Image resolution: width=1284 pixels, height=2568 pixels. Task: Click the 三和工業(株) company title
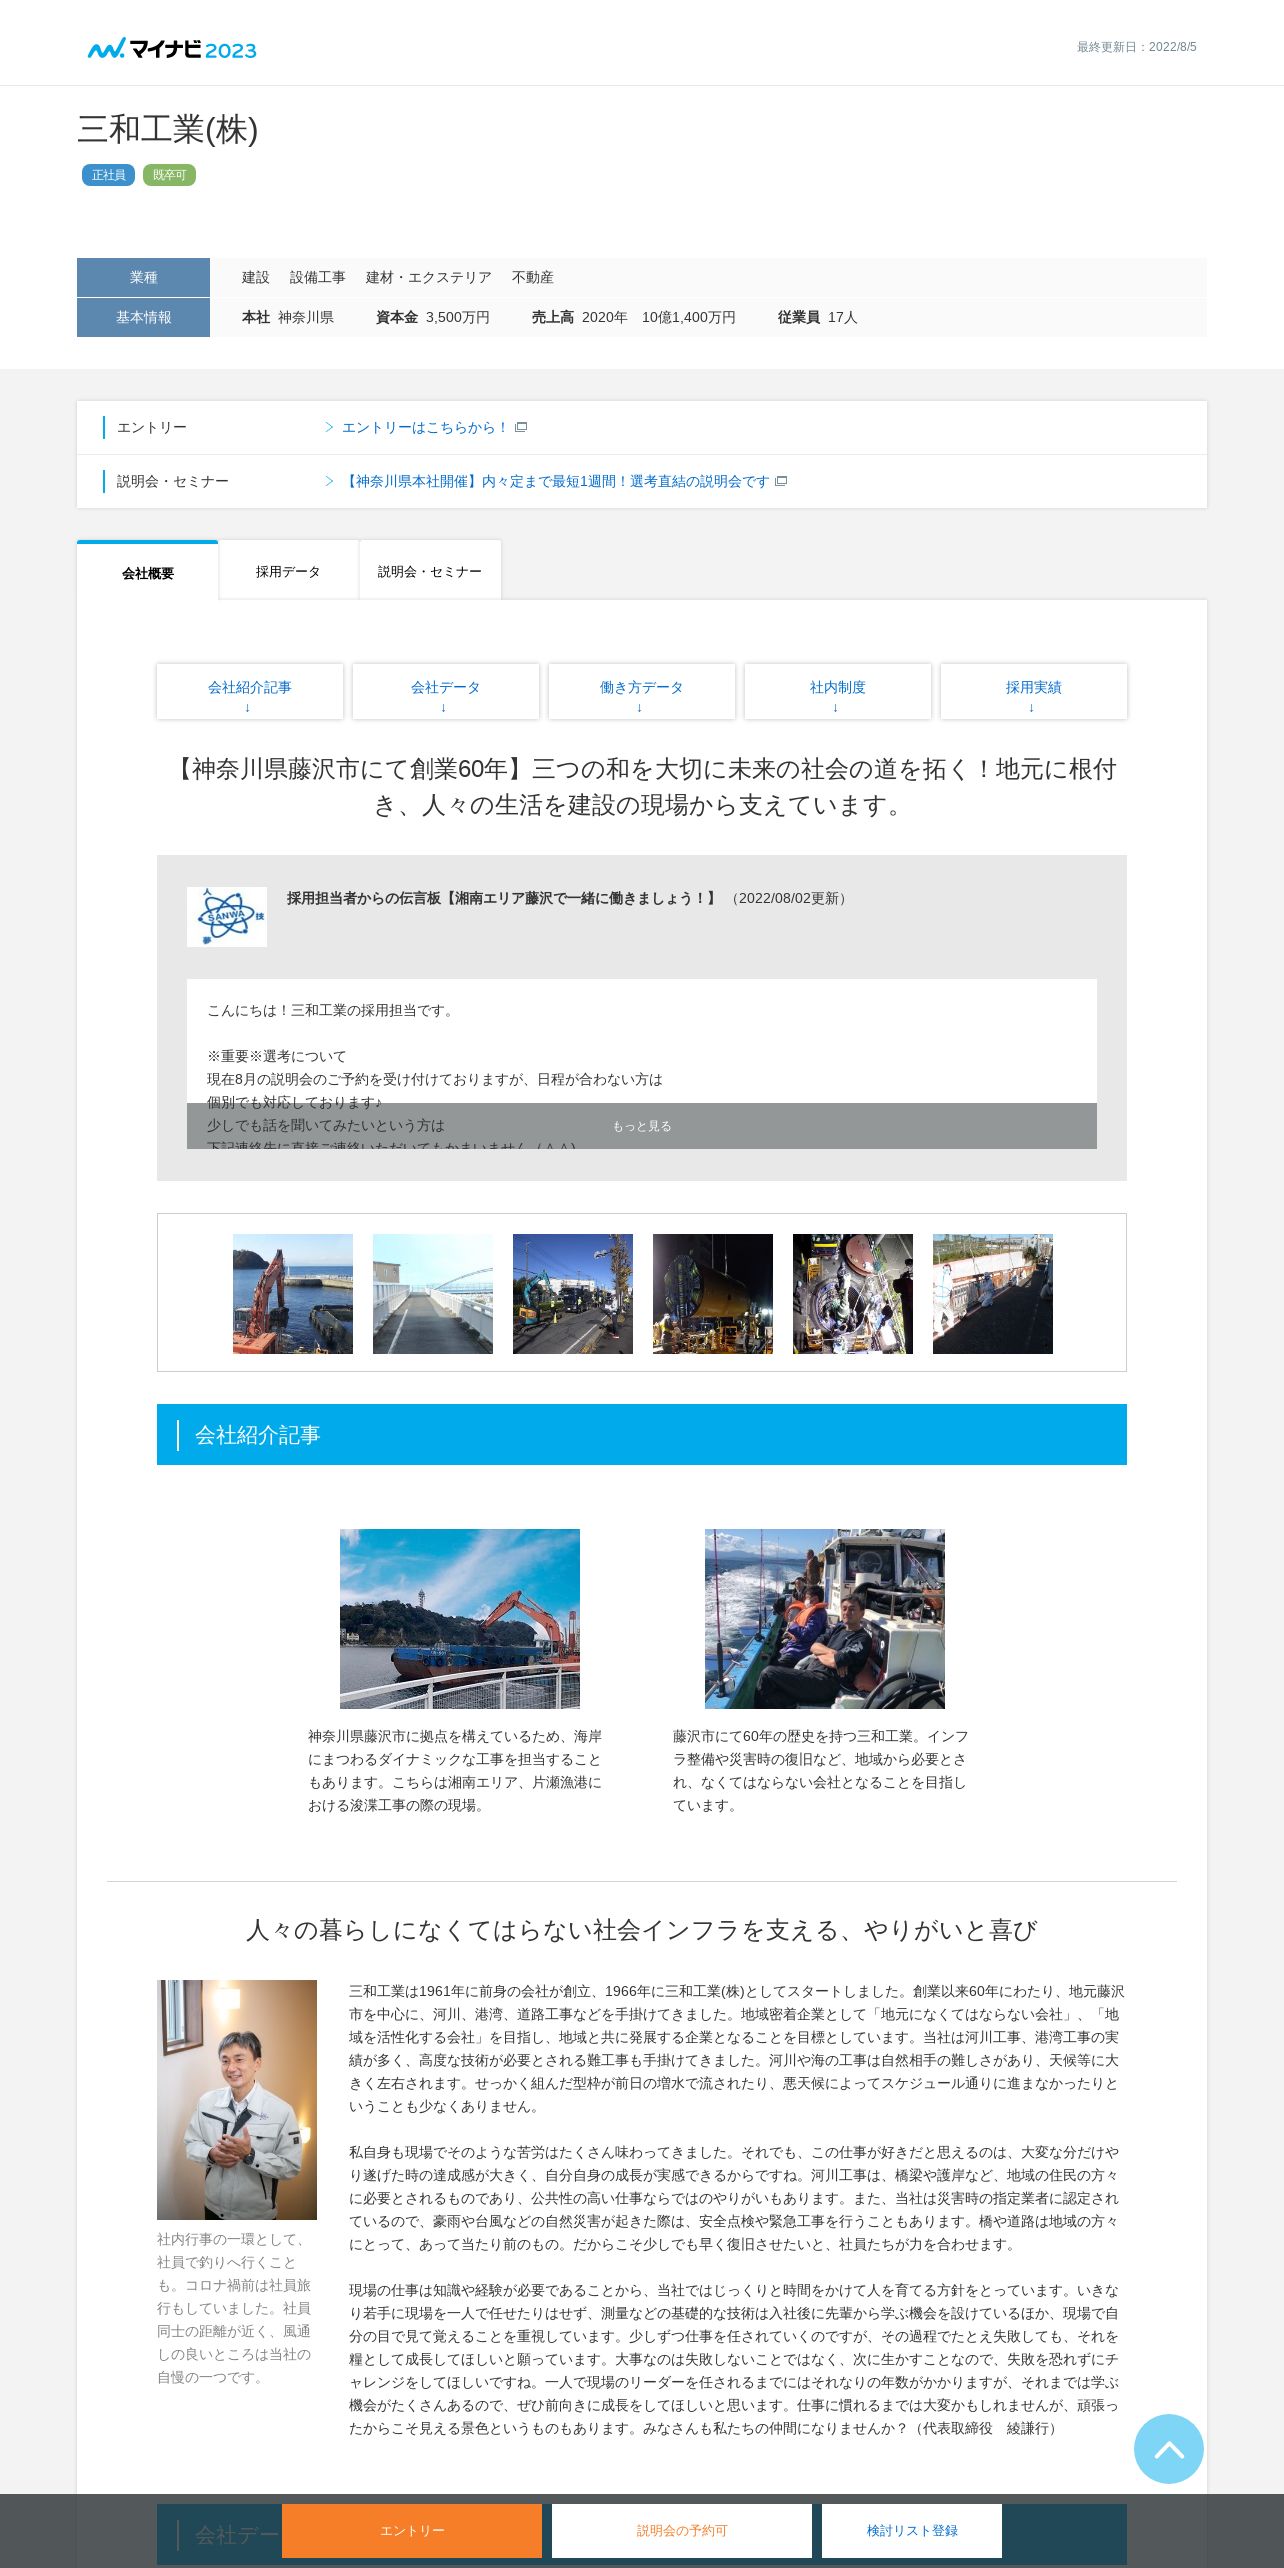(x=168, y=129)
